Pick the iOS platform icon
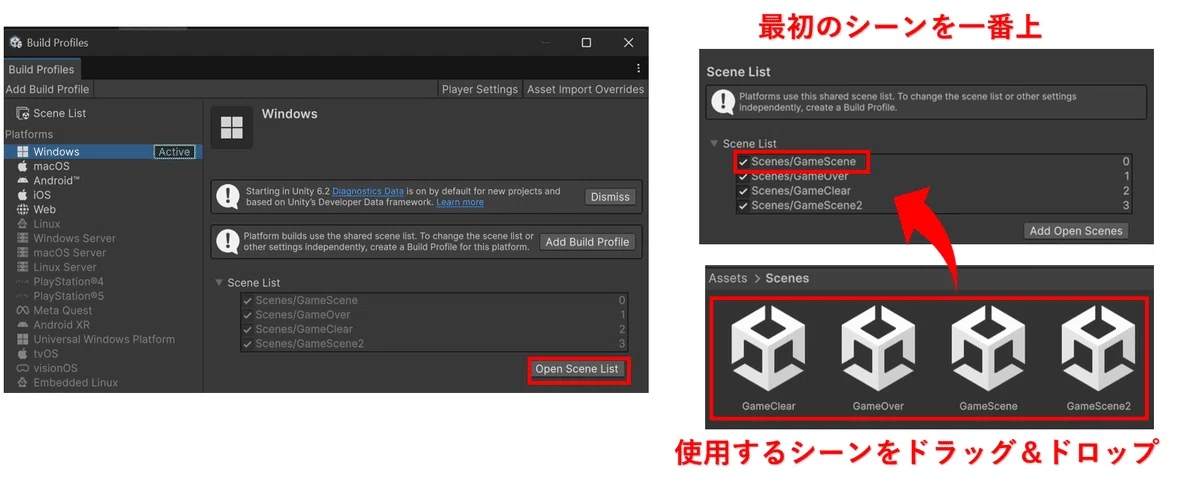1200x479 pixels. (23, 195)
